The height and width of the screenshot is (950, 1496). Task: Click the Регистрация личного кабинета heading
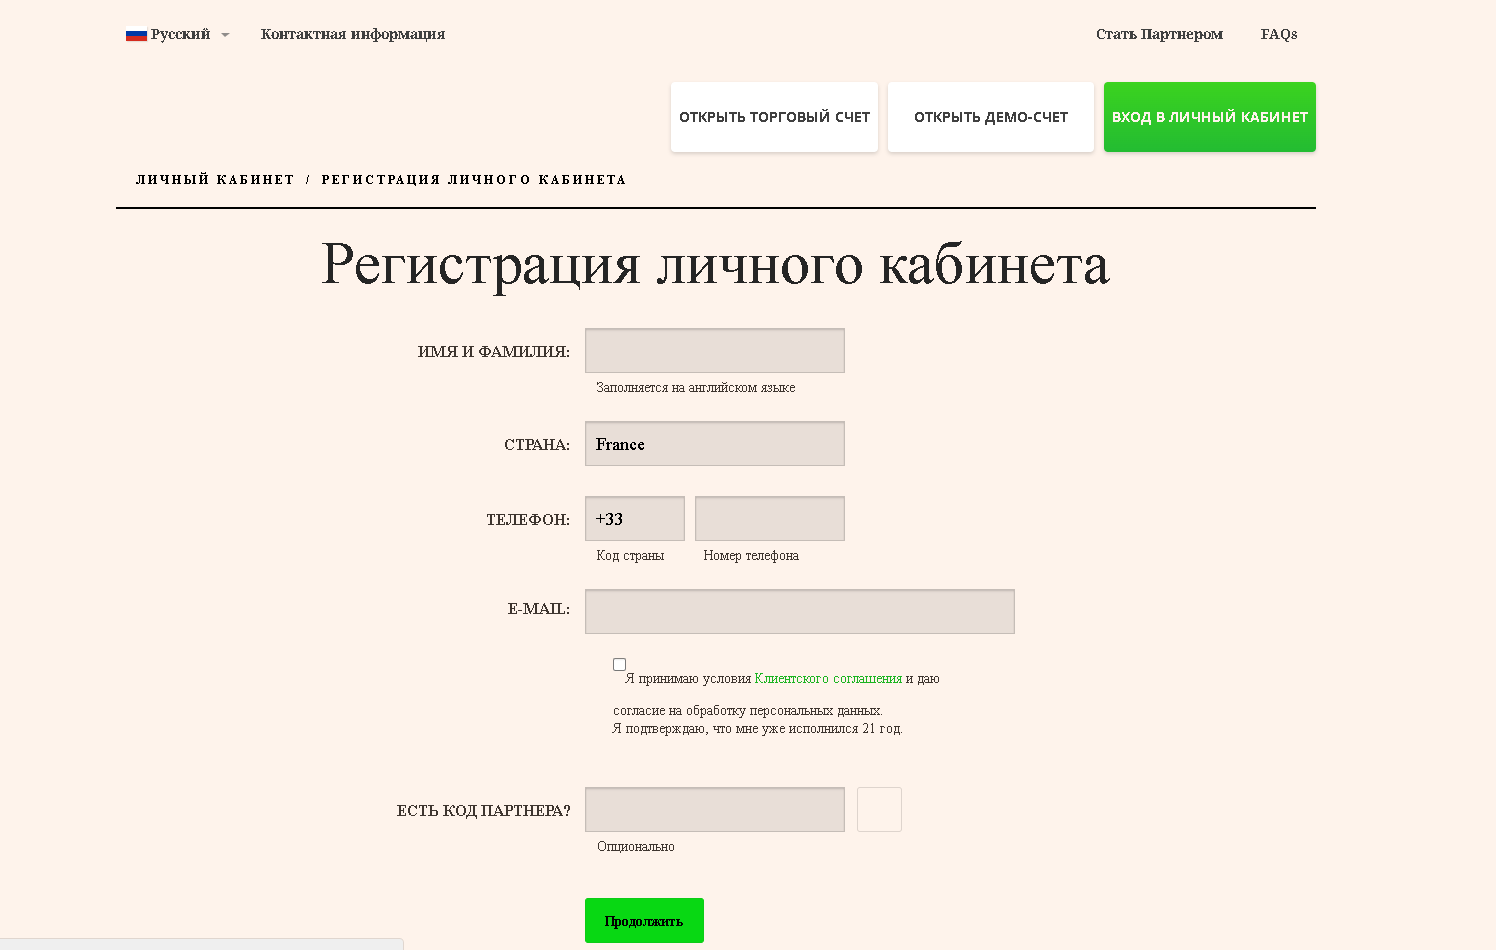715,265
